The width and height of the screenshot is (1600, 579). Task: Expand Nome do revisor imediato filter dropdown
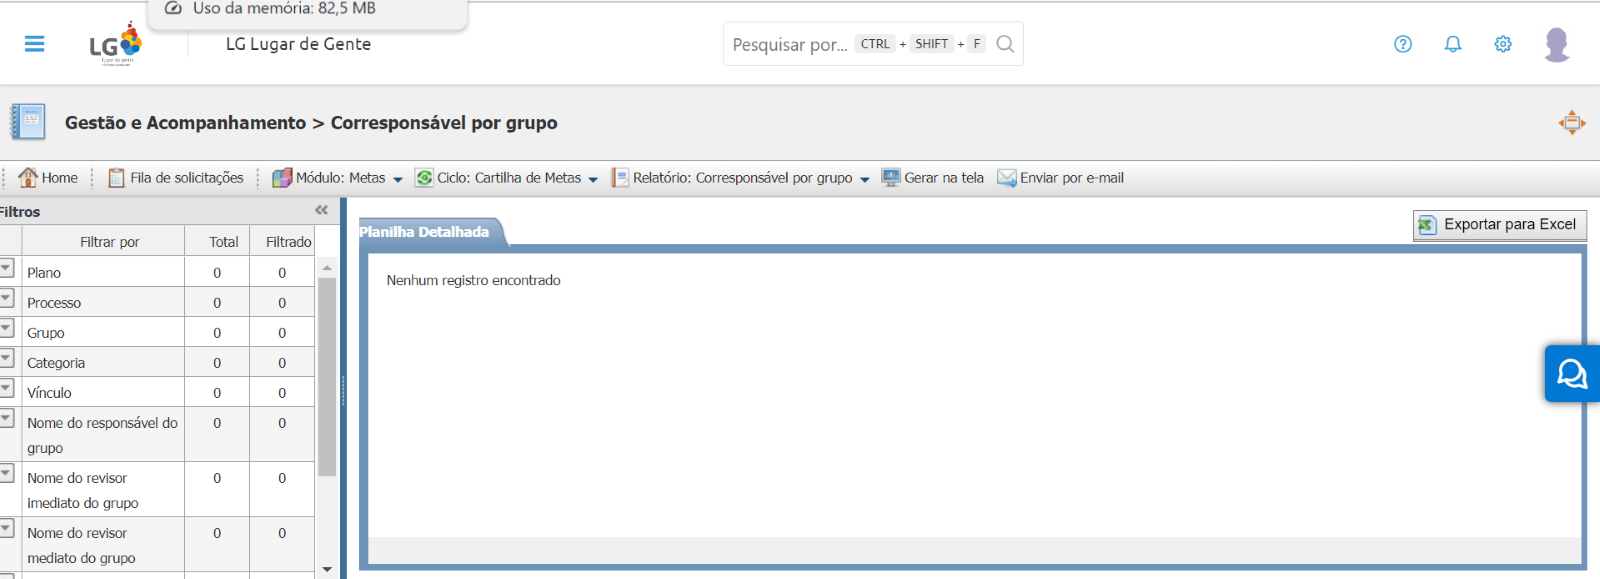point(6,473)
